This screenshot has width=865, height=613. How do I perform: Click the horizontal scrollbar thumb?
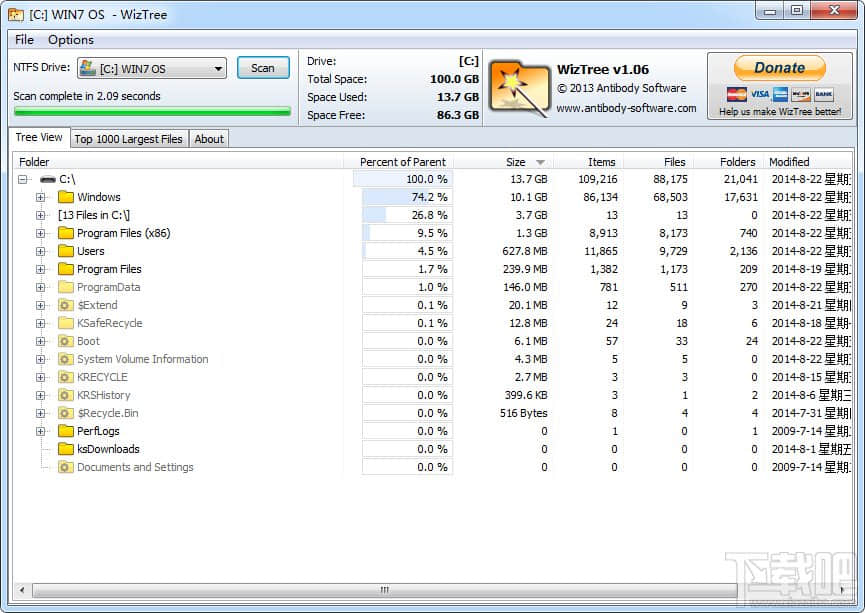point(385,590)
